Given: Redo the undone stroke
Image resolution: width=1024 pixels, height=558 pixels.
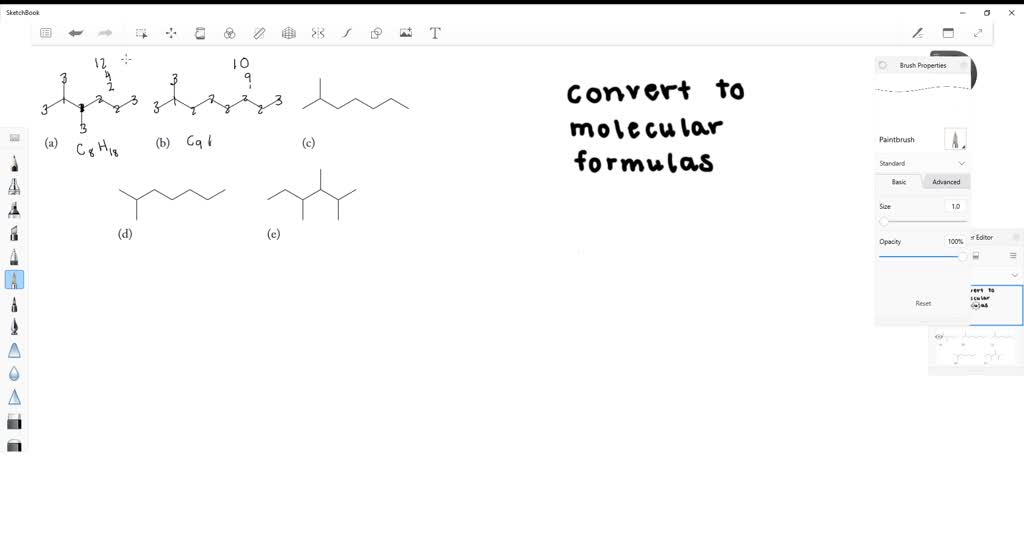Looking at the screenshot, I should pyautogui.click(x=105, y=33).
